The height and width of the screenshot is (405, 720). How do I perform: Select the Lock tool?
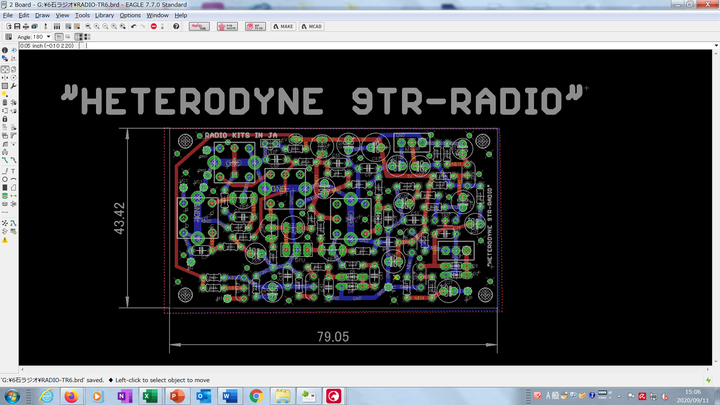point(5,119)
